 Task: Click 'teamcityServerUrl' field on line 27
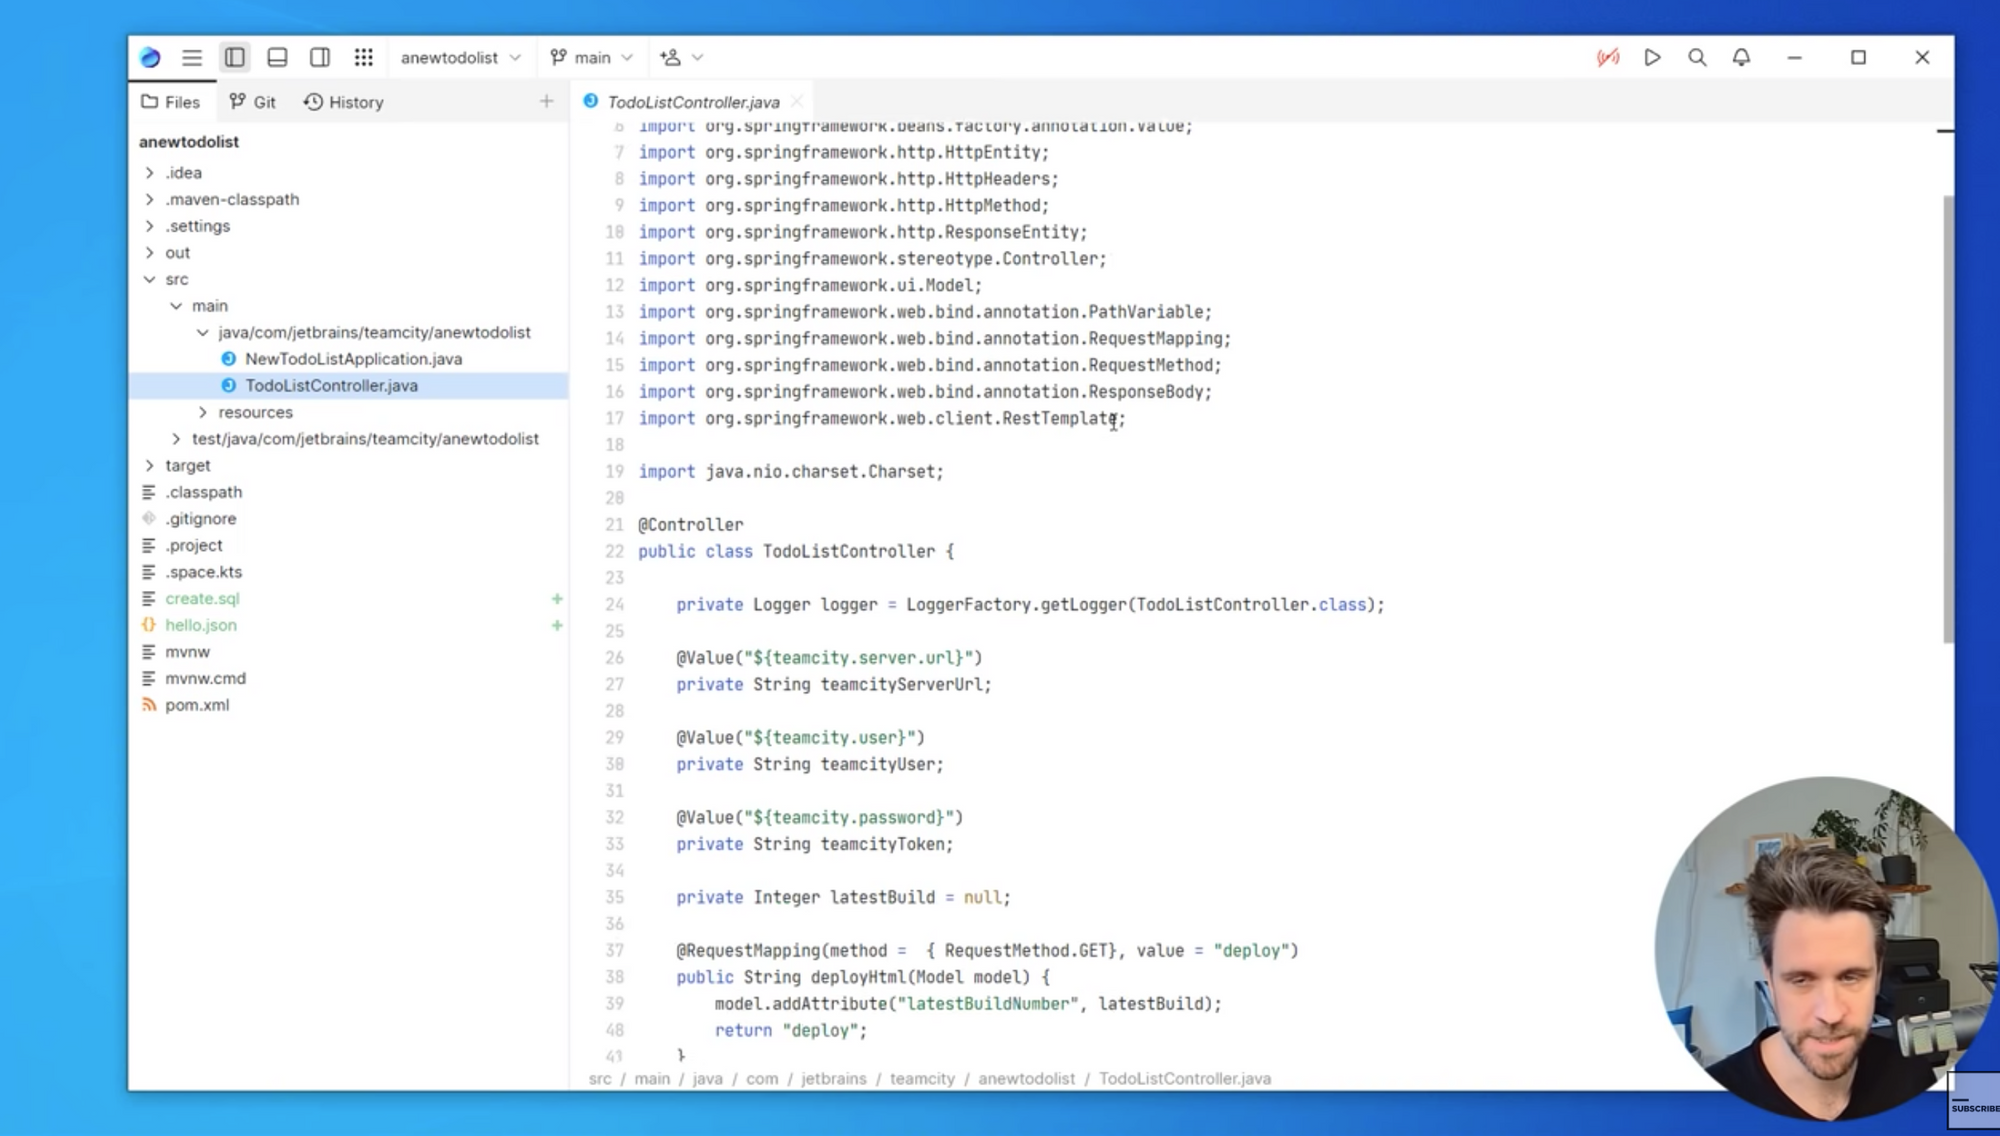pyautogui.click(x=901, y=685)
